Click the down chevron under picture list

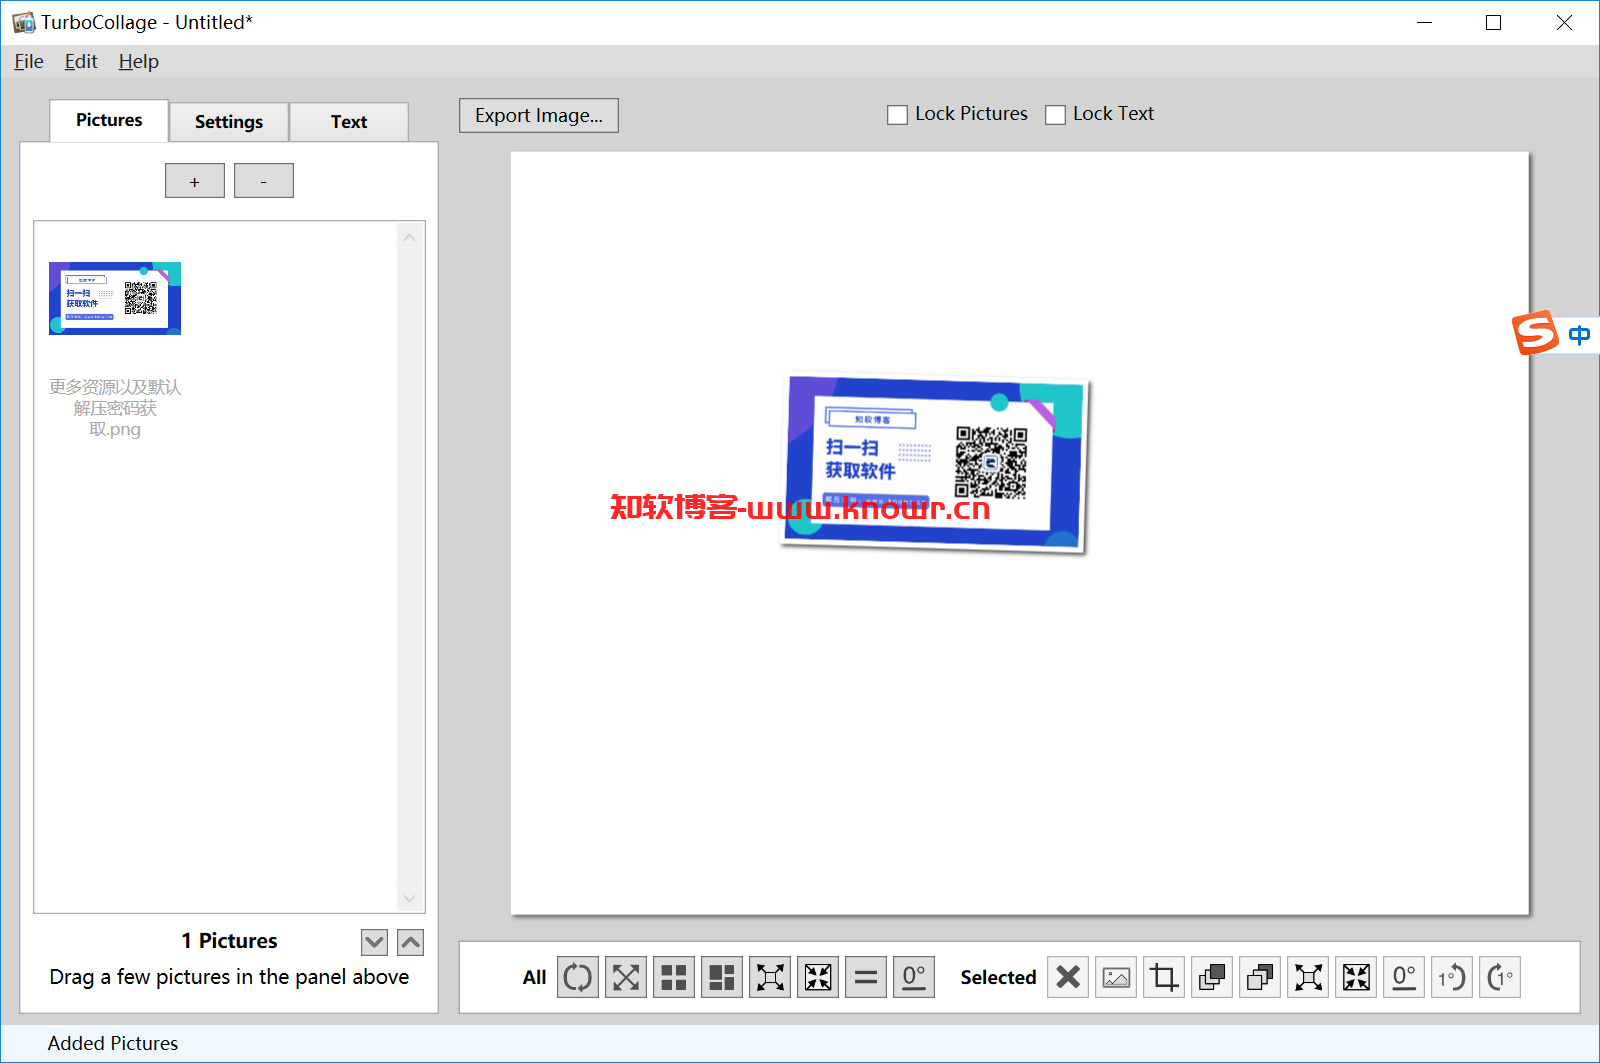point(375,942)
